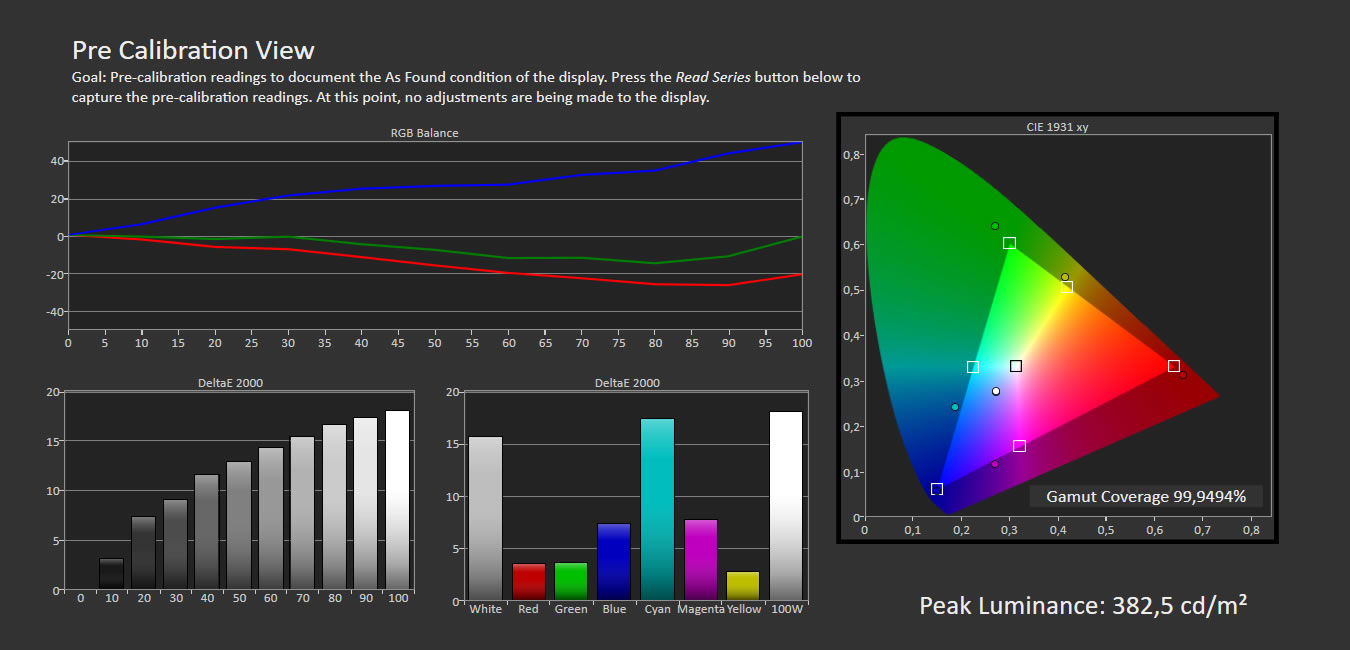1350x650 pixels.
Task: Click the black-outlined white target square in CIE chart
Action: tap(1016, 366)
